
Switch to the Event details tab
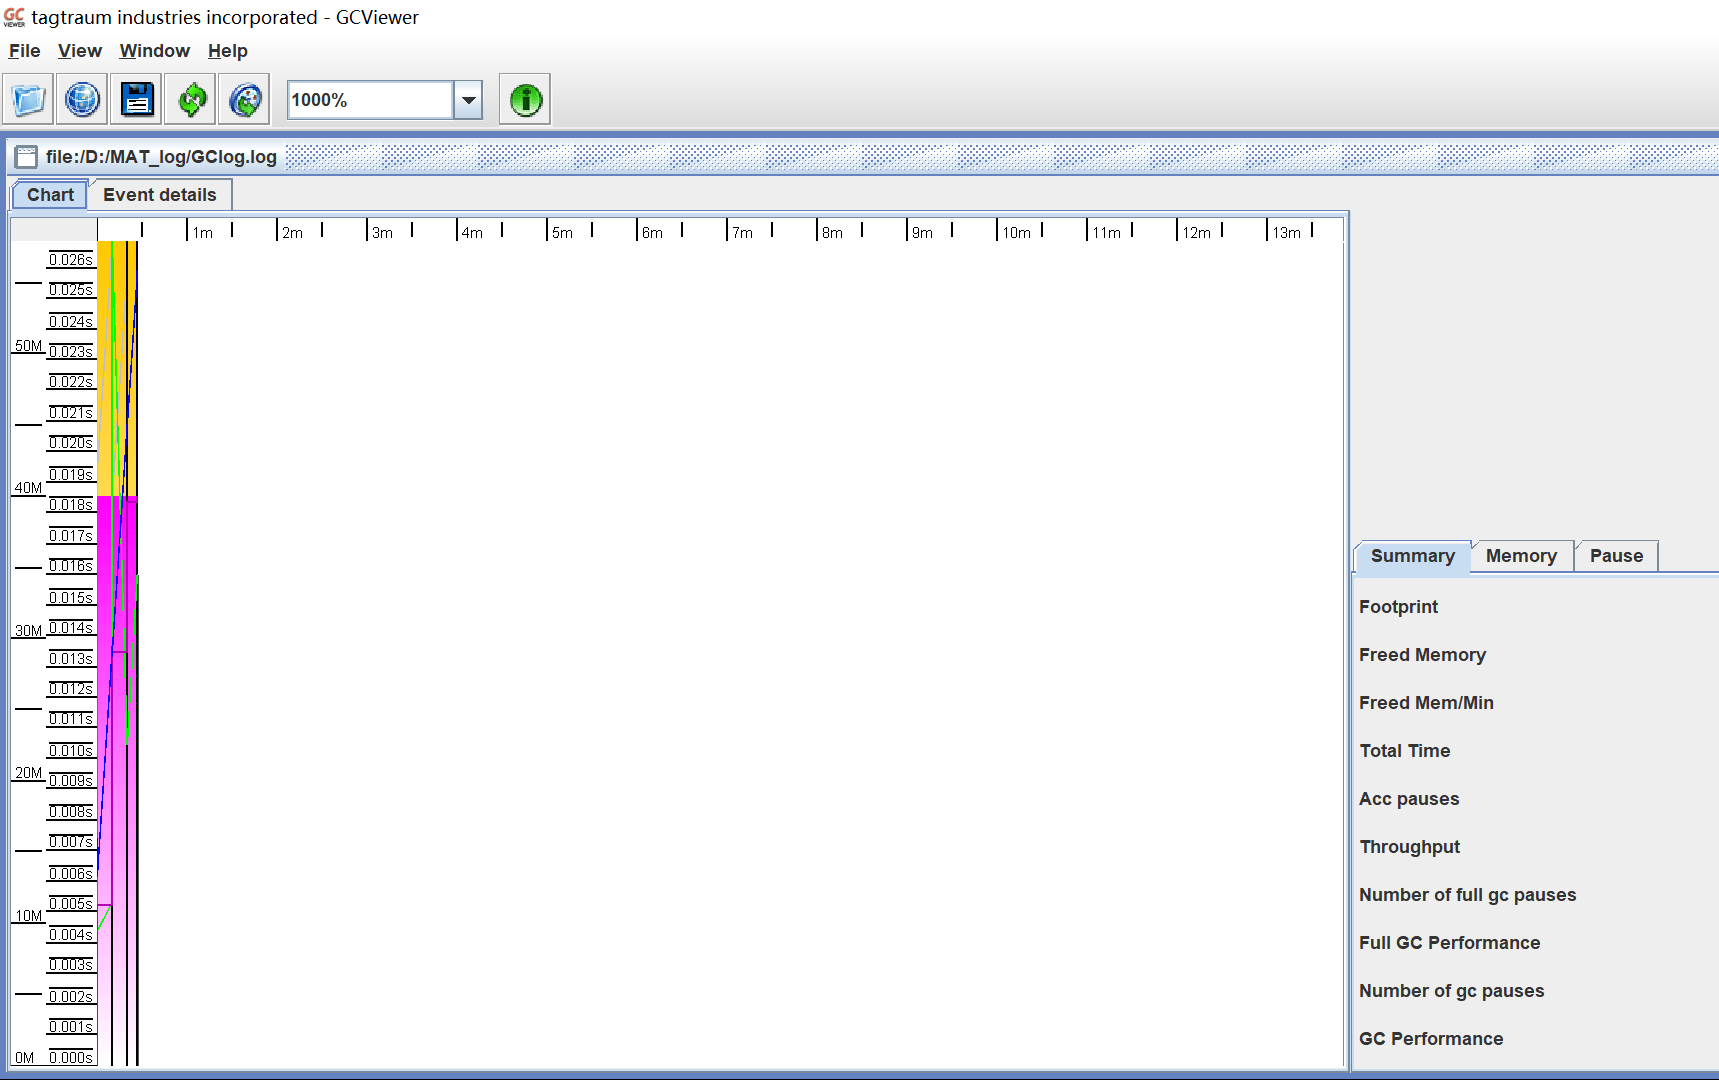[x=160, y=195]
